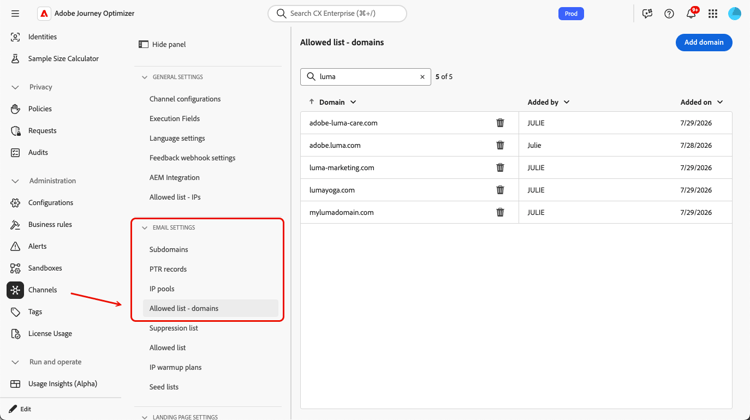Open the app switcher grid icon
Screen dimensions: 750x420
(x=713, y=13)
